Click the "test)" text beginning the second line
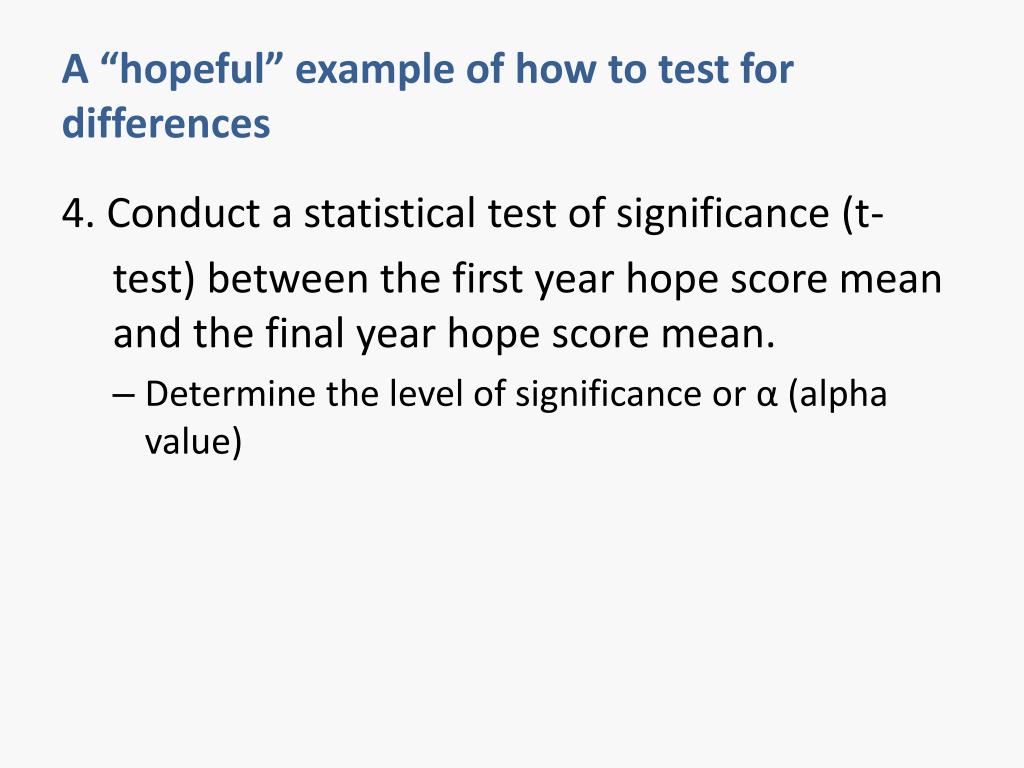Image resolution: width=1024 pixels, height=768 pixels. click(154, 280)
